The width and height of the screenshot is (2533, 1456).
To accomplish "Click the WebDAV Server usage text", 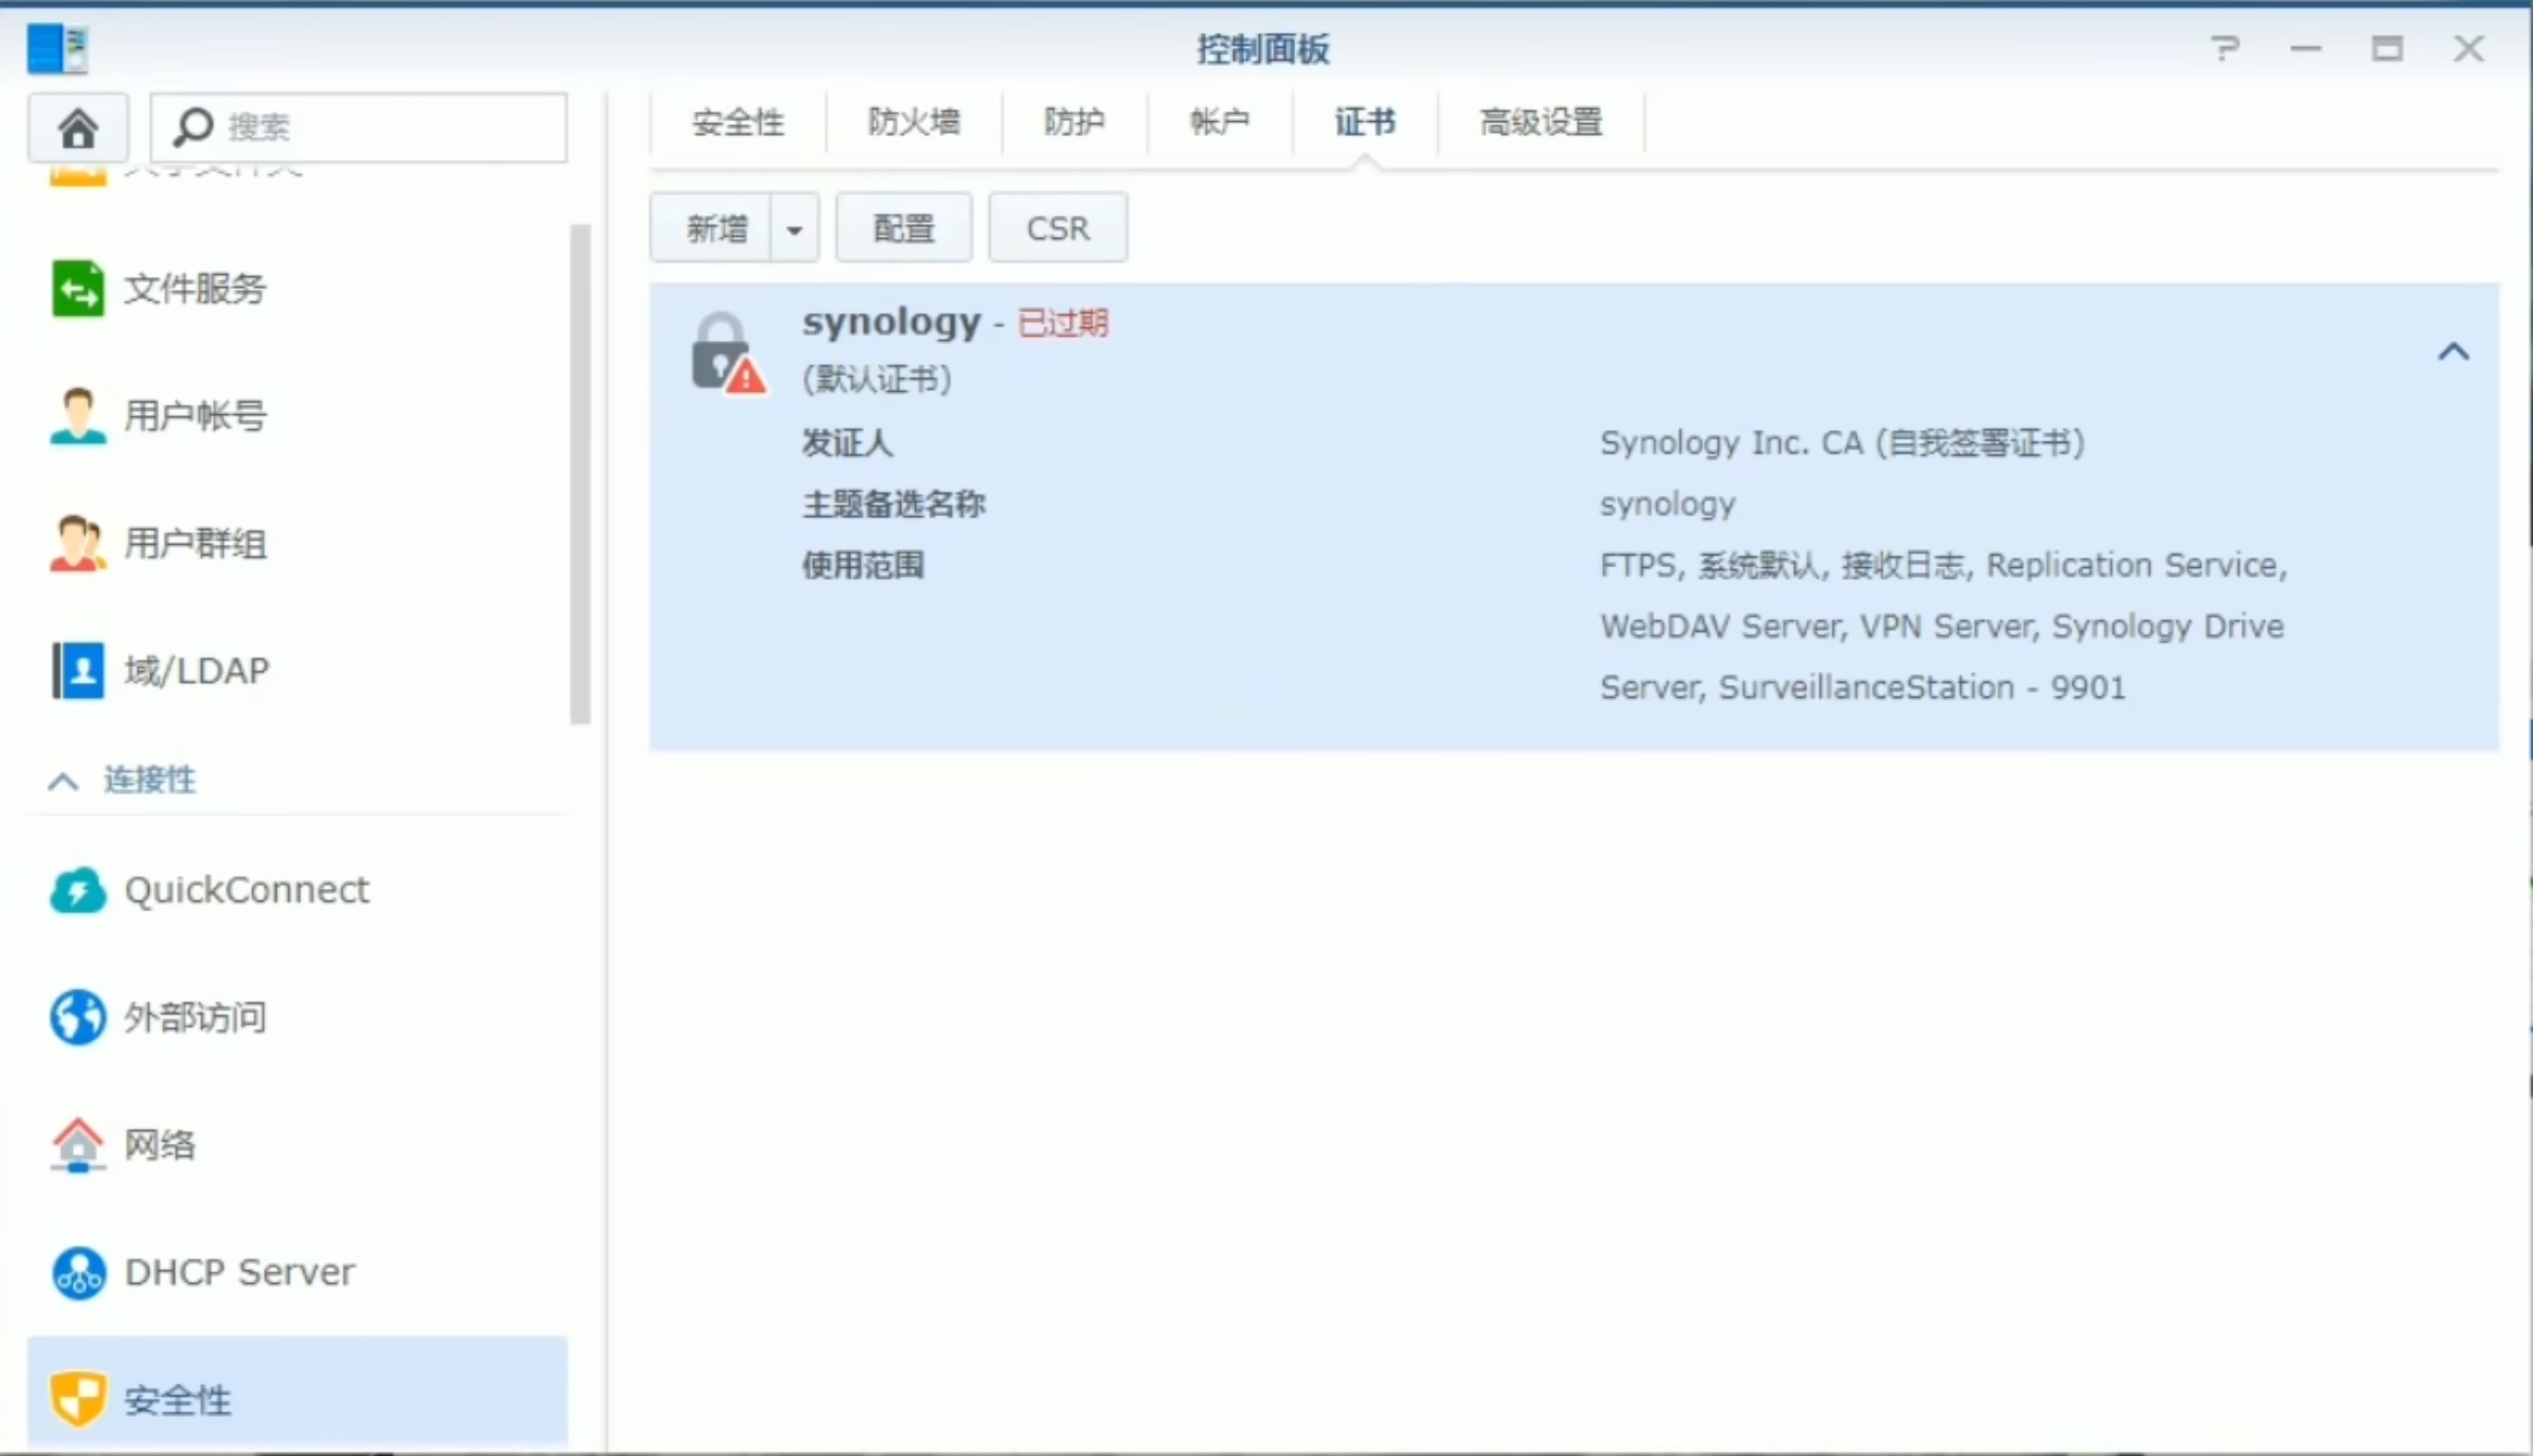I will pos(1721,626).
